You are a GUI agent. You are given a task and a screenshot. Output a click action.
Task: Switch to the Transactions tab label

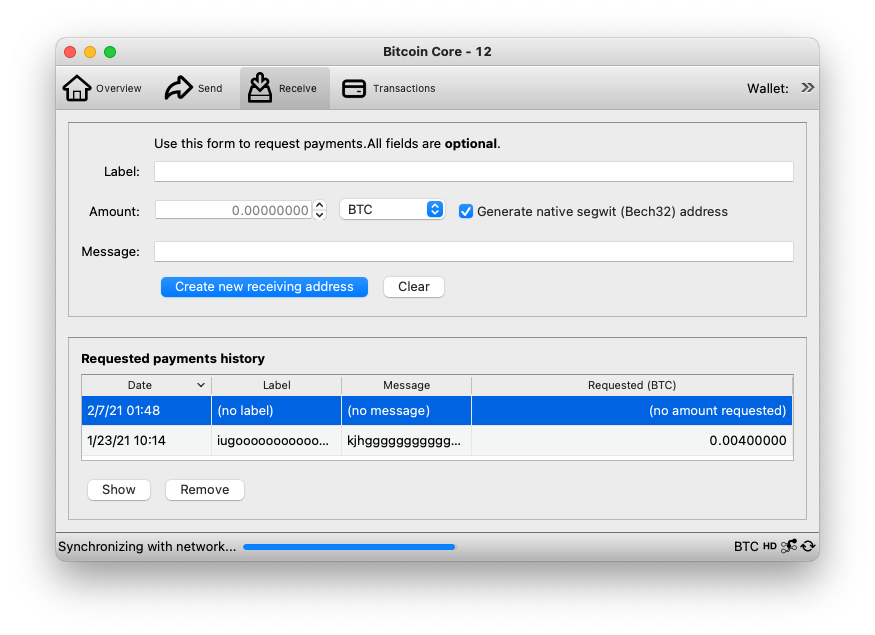click(404, 88)
